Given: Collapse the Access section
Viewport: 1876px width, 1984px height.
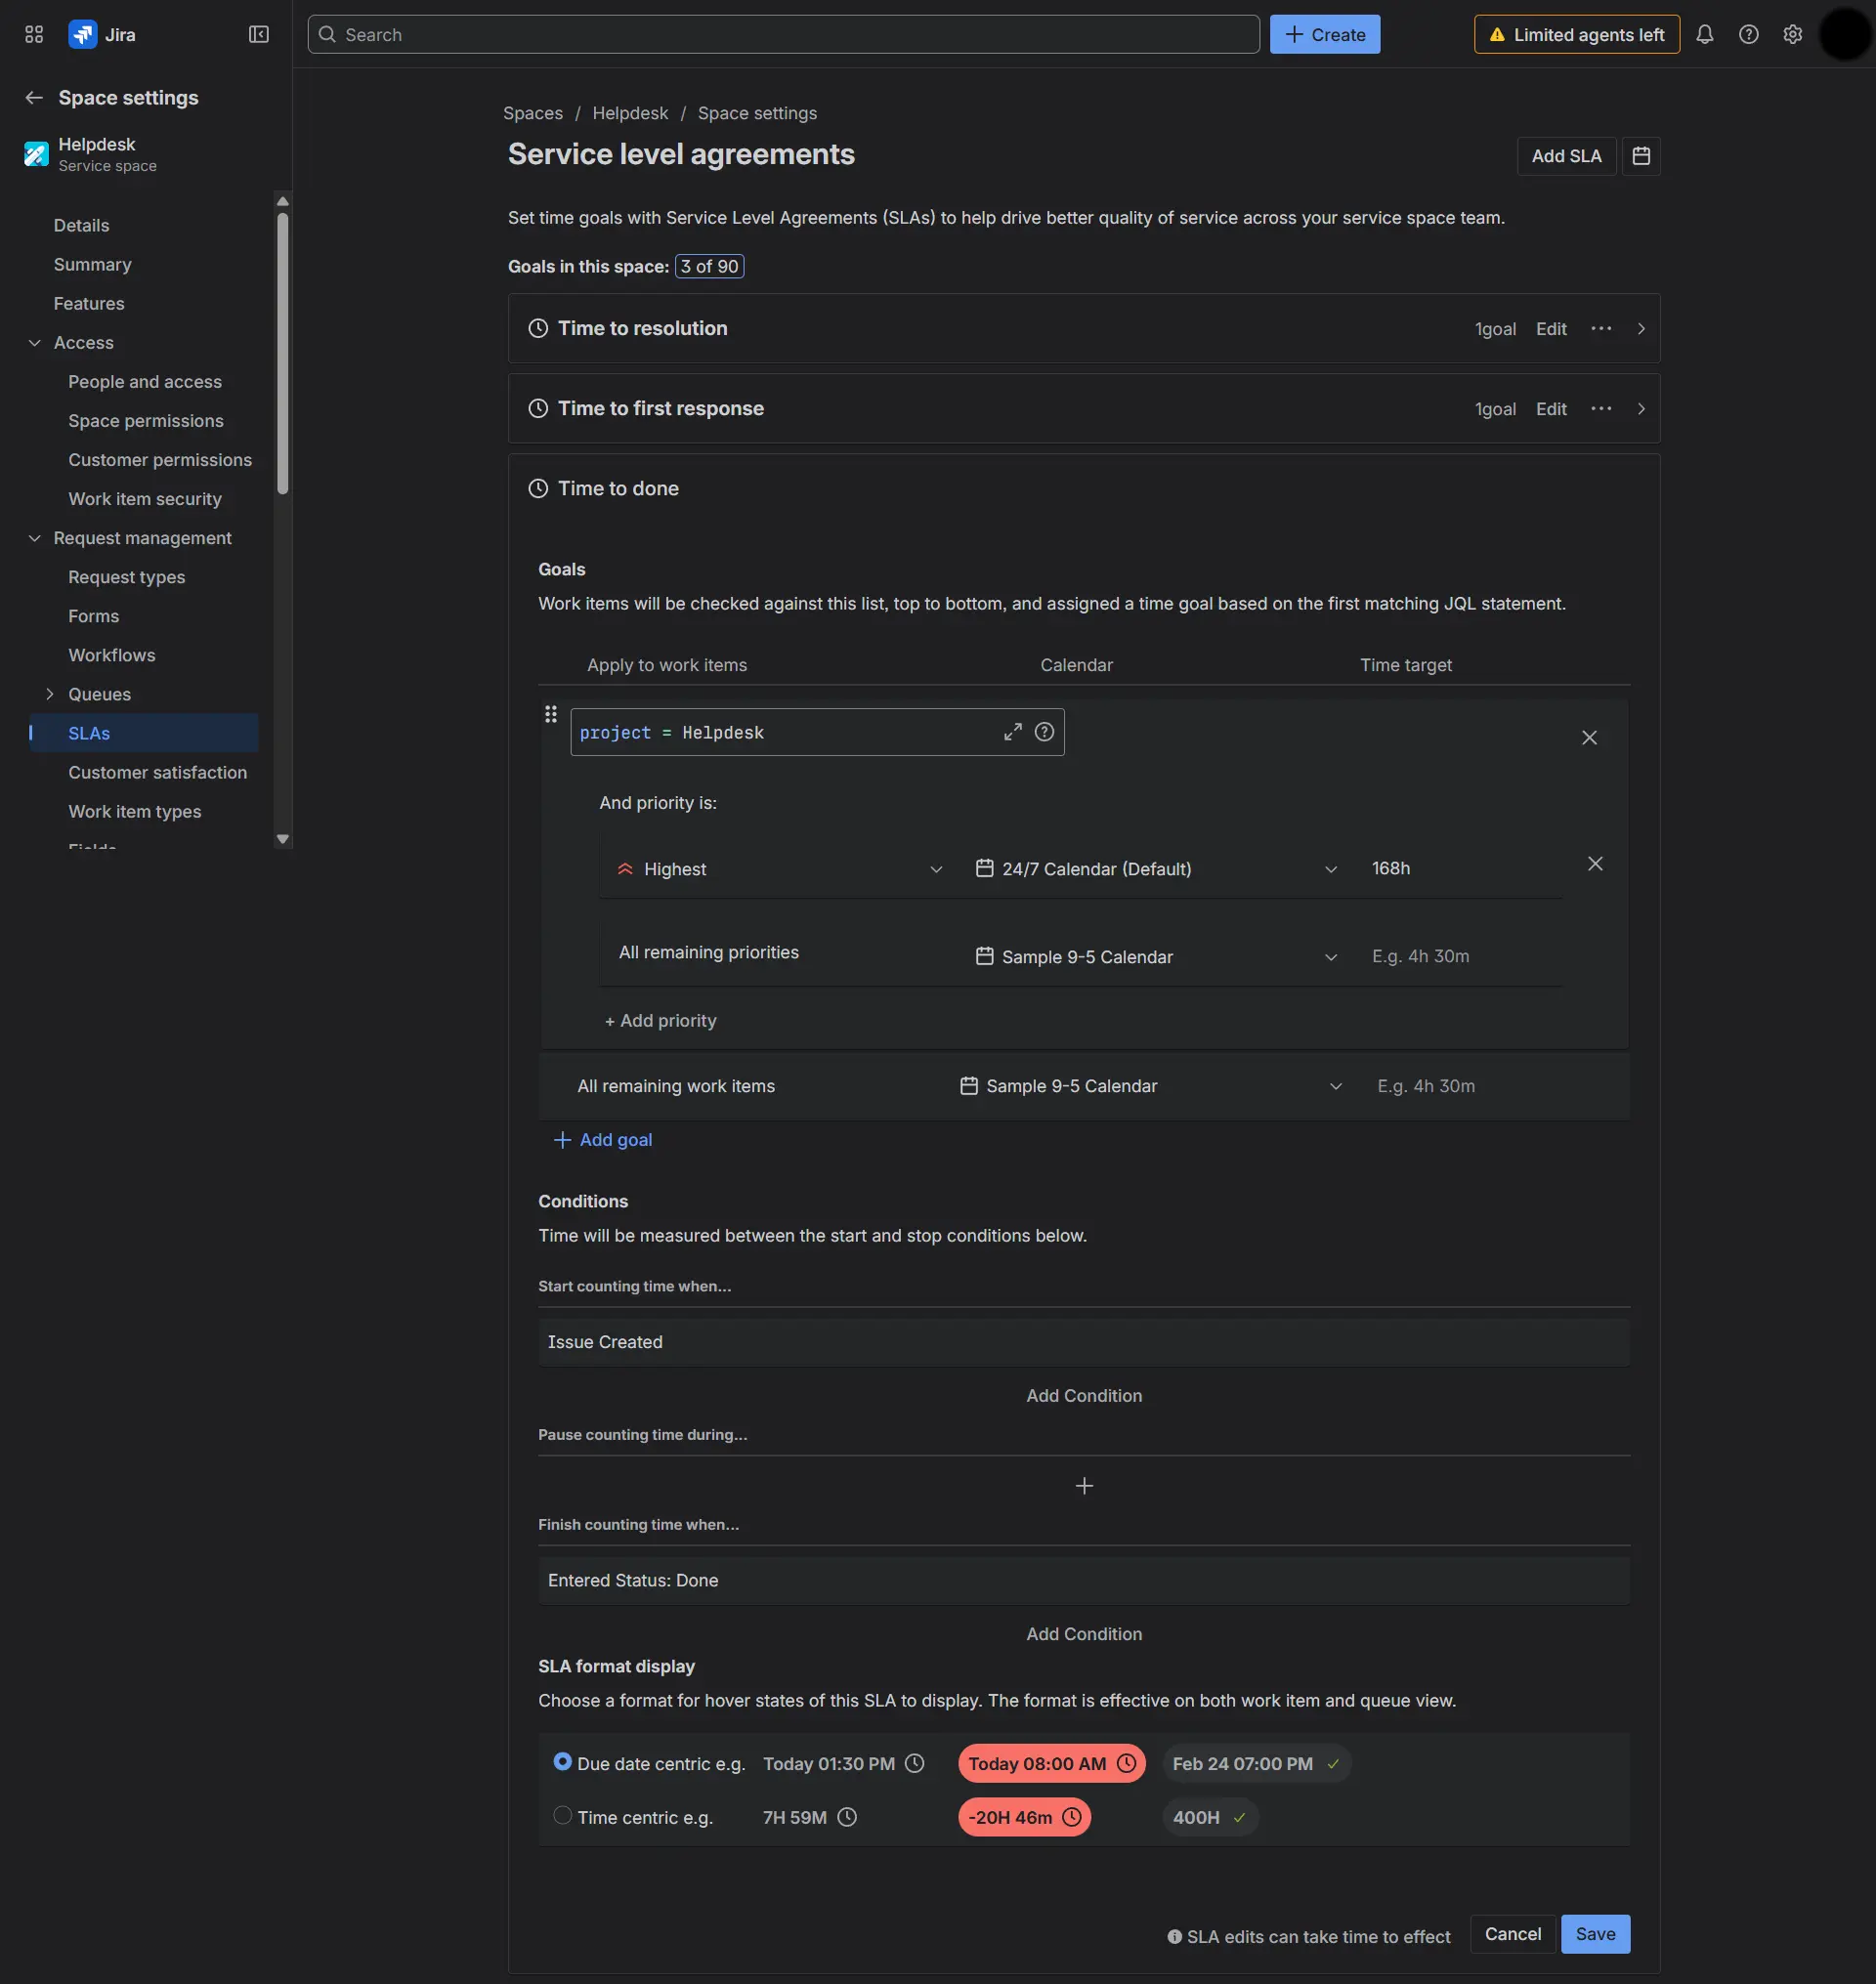Looking at the screenshot, I should tap(34, 343).
